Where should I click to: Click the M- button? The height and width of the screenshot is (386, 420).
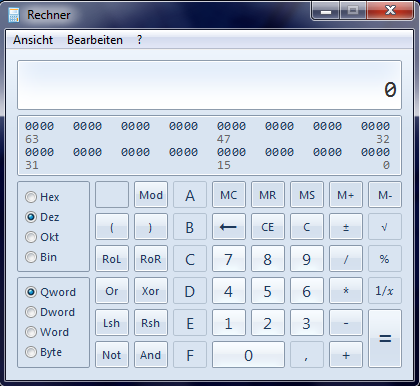point(385,195)
